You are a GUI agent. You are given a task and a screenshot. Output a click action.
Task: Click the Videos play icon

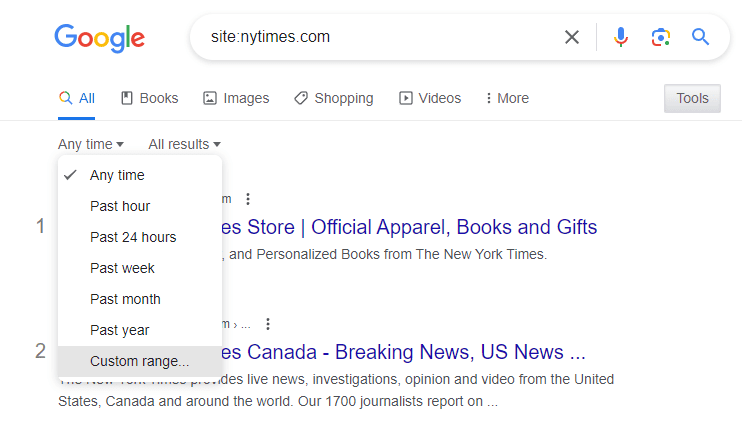406,98
